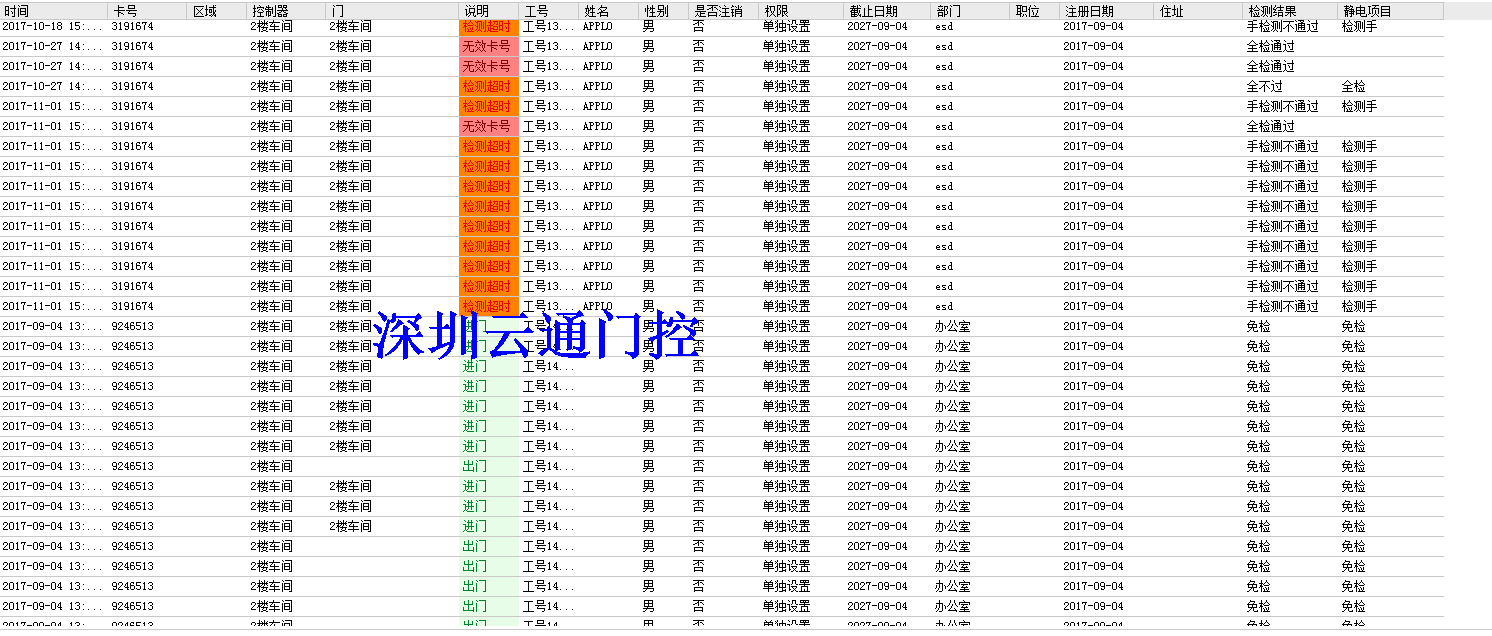Click the 控制器 column header
The width and height of the screenshot is (1492, 636).
click(285, 11)
